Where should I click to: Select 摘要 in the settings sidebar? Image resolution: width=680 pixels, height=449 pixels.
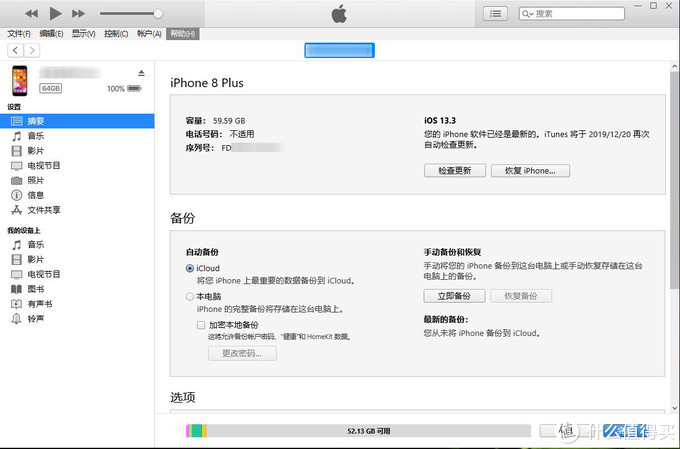(x=77, y=121)
